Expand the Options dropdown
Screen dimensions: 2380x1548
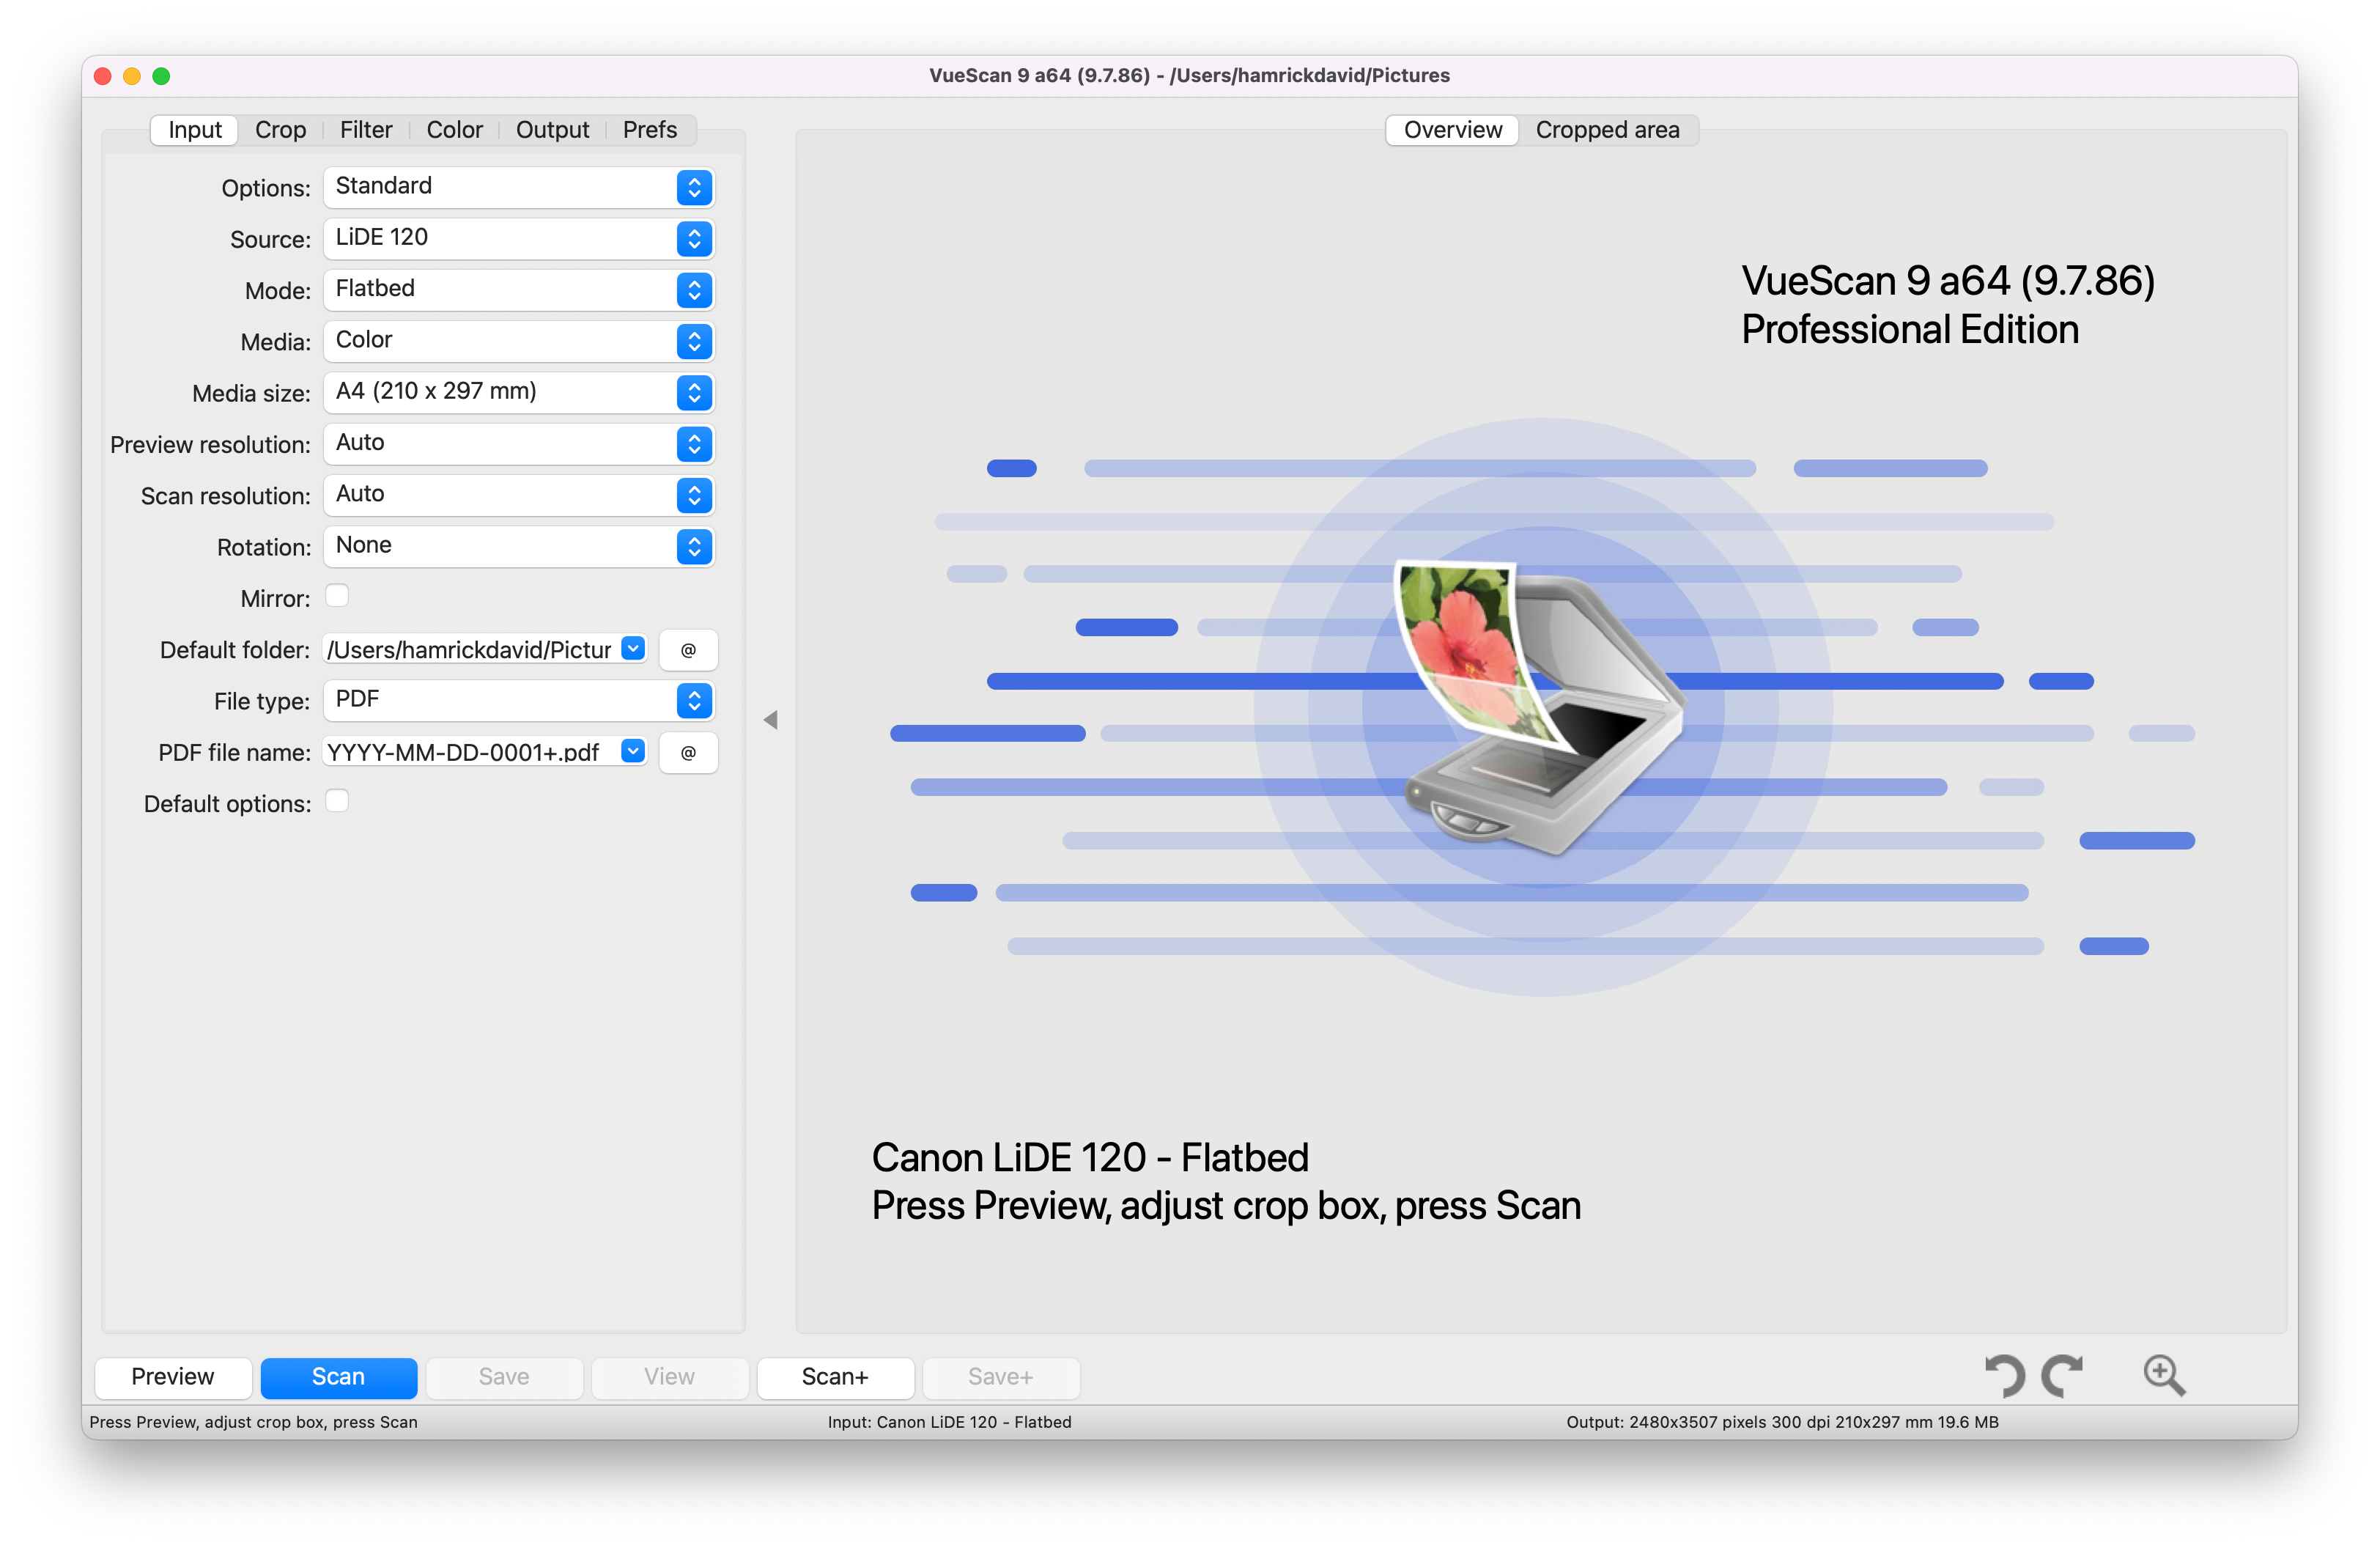[x=694, y=184]
